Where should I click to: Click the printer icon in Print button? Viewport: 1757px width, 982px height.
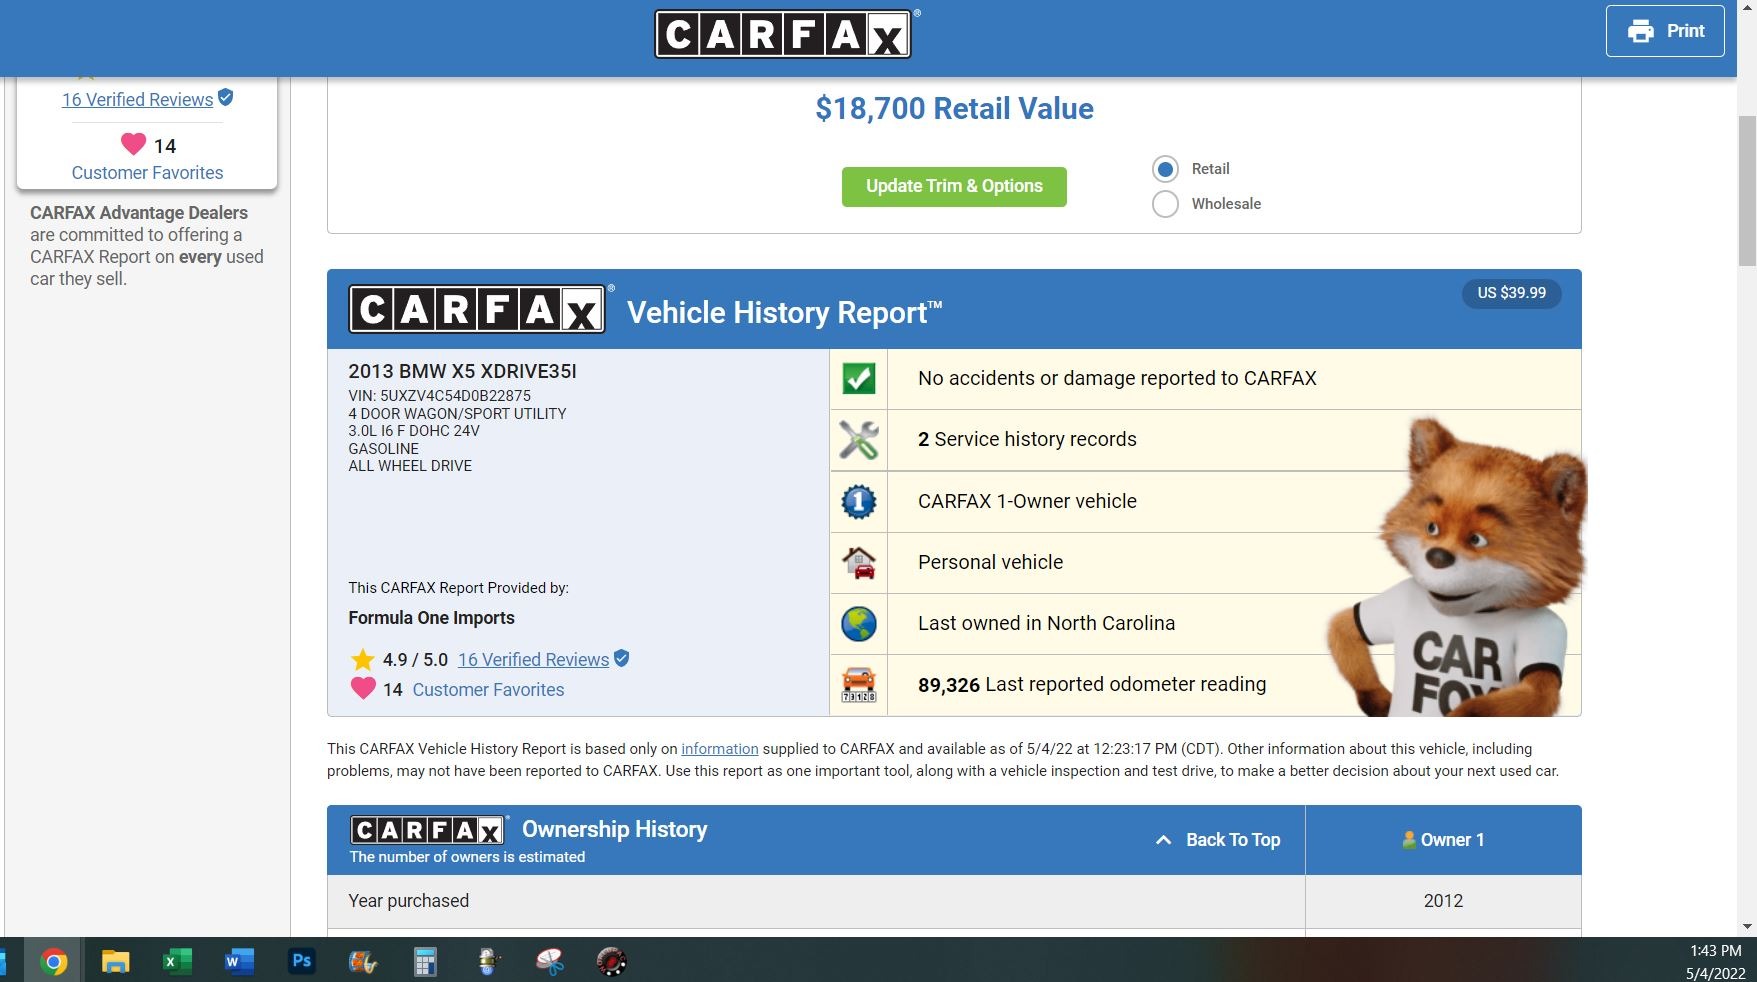(1641, 31)
